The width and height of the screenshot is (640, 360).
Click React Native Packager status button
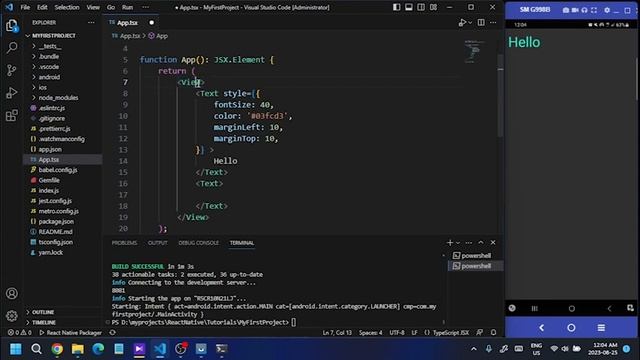[70, 333]
